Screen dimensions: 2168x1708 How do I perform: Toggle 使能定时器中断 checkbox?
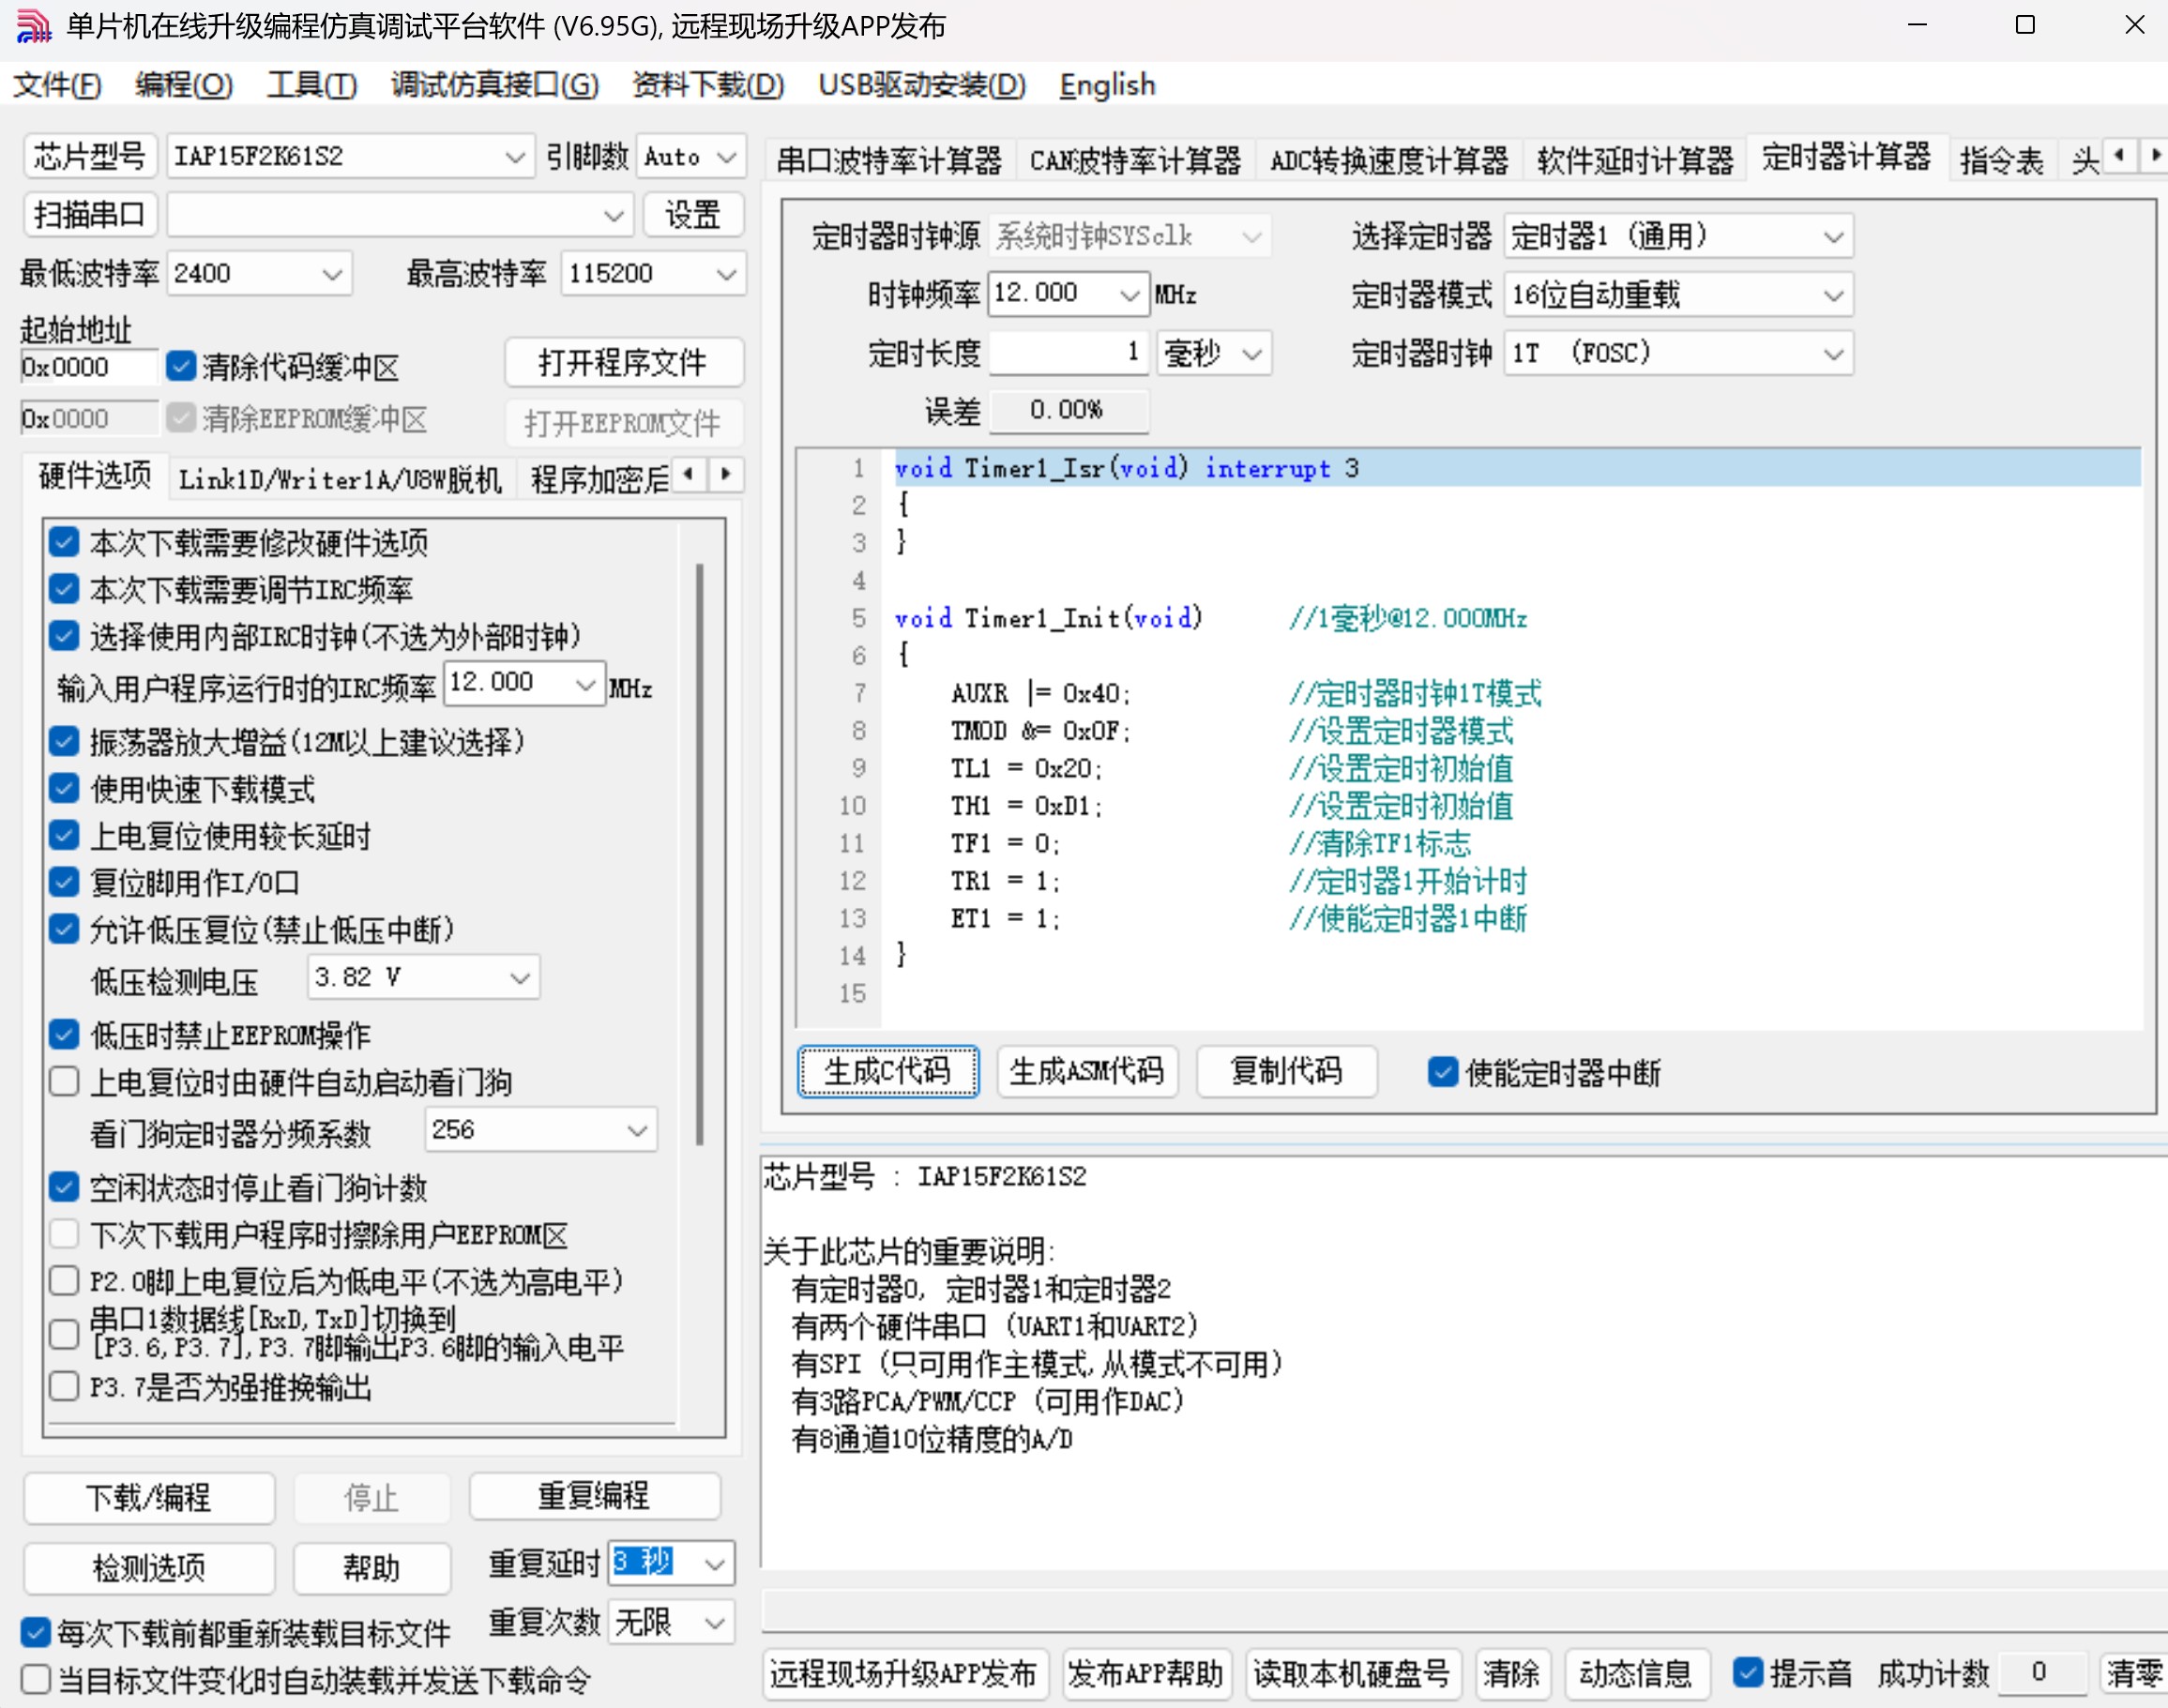pyautogui.click(x=1443, y=1072)
